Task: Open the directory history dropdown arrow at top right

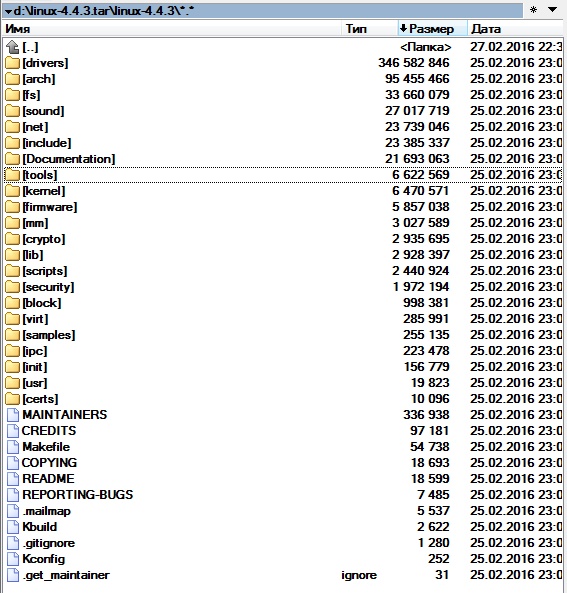Action: [x=552, y=9]
